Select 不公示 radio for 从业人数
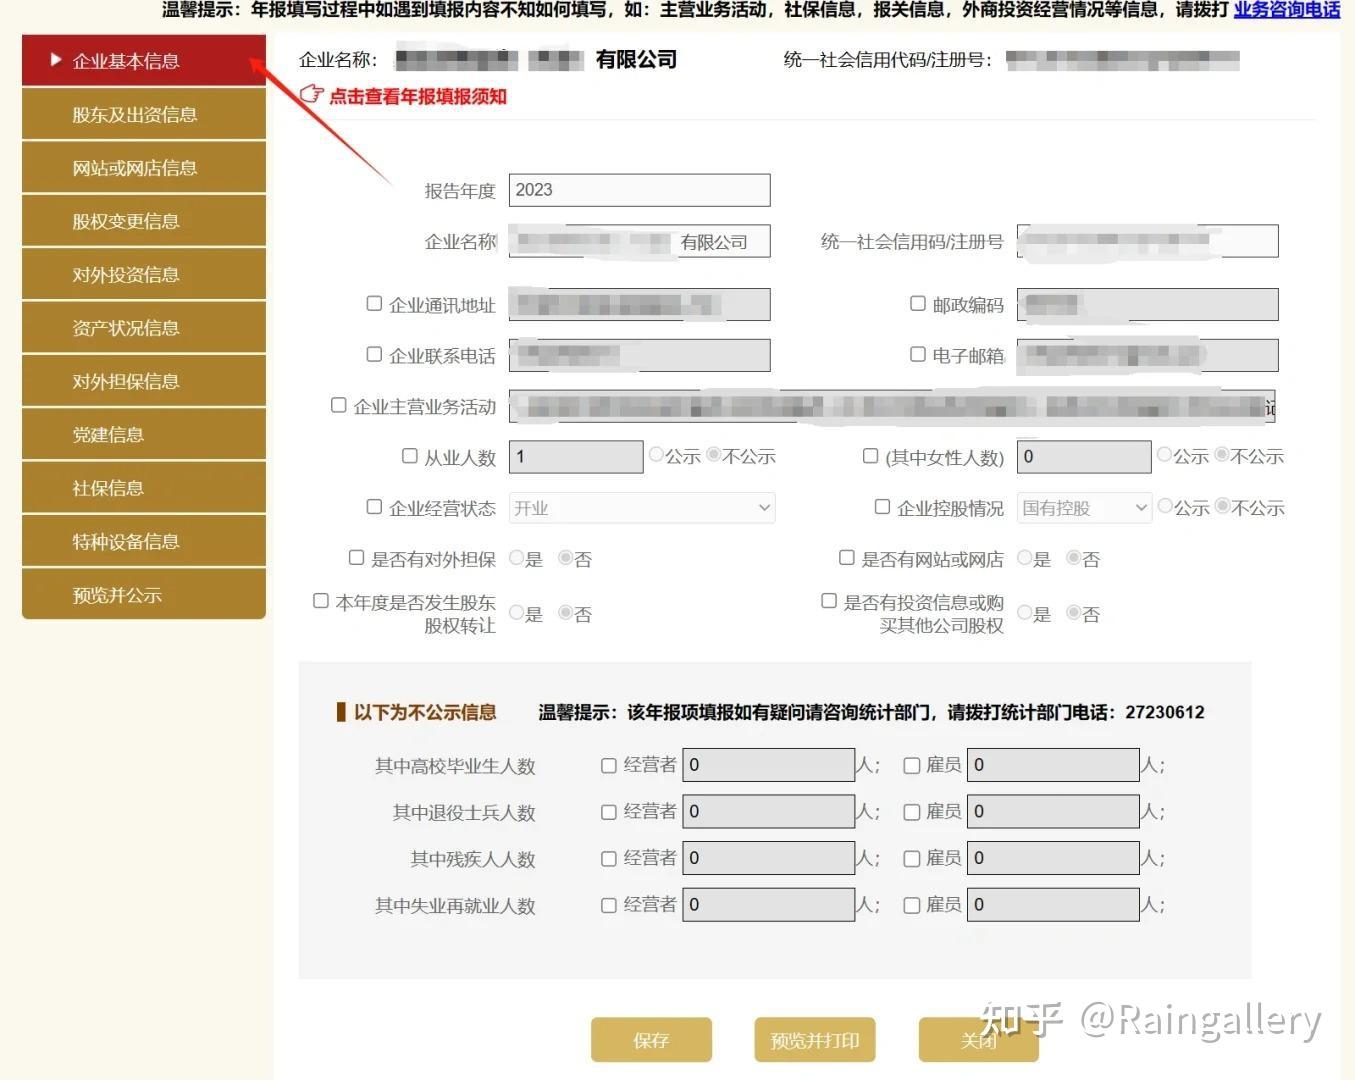1355x1080 pixels. coord(714,455)
